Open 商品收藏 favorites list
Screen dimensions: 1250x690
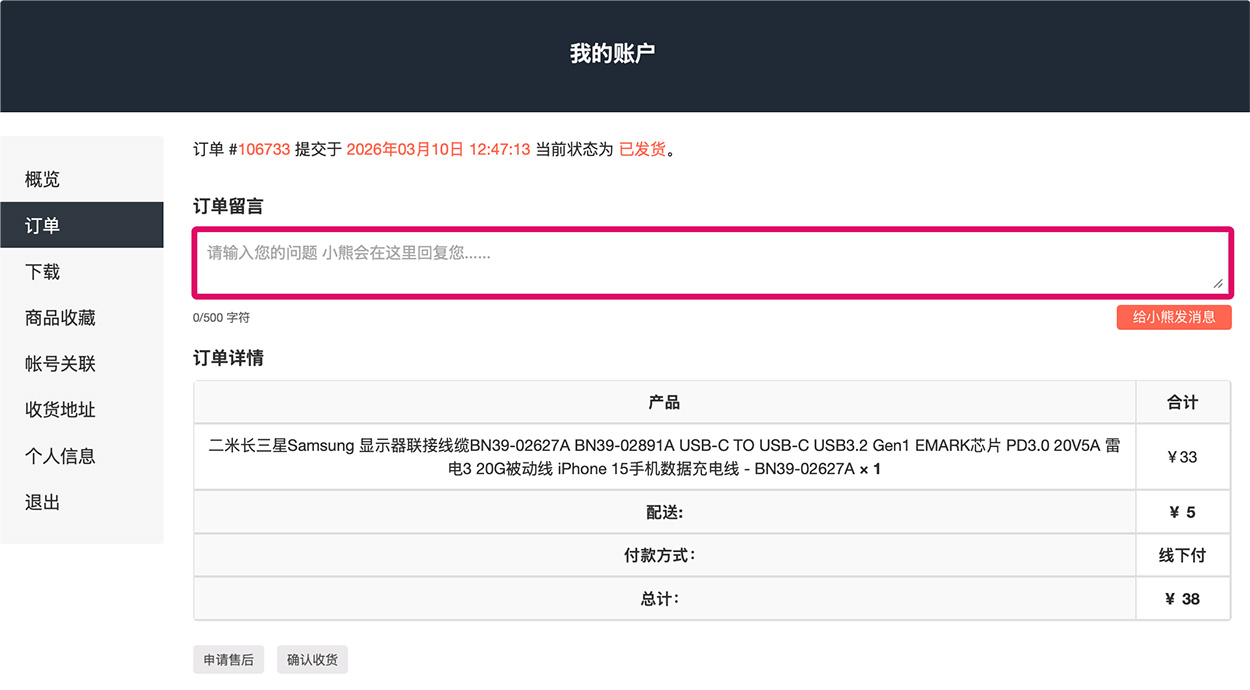coord(60,318)
